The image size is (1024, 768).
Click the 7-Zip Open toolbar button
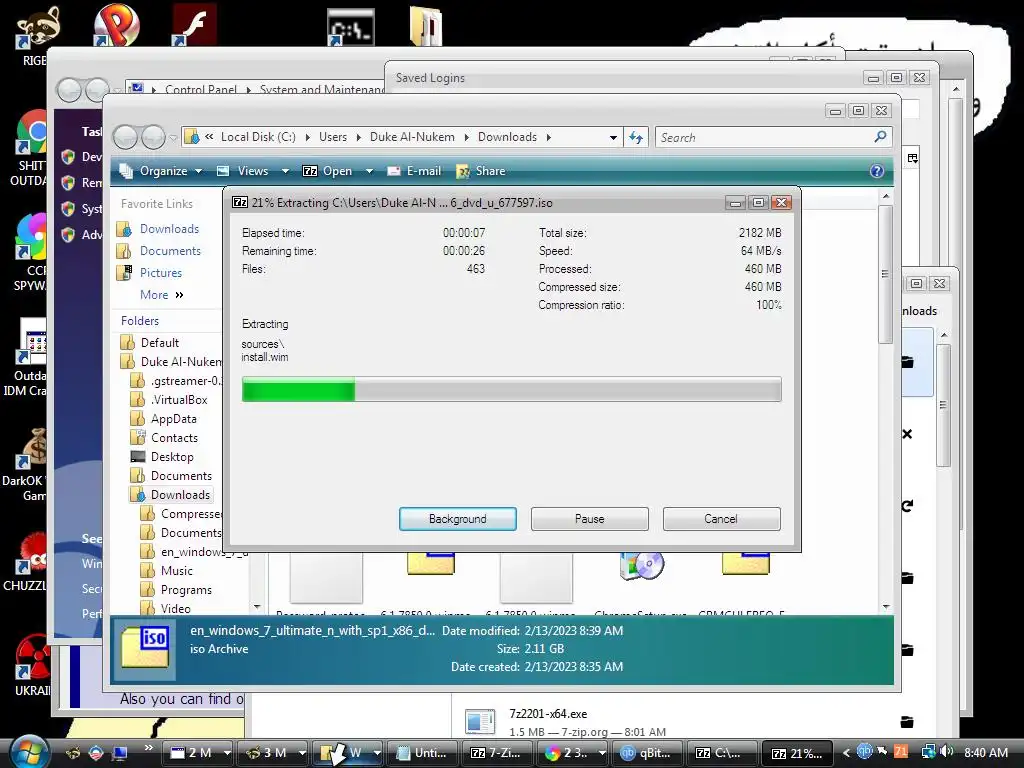[328, 171]
